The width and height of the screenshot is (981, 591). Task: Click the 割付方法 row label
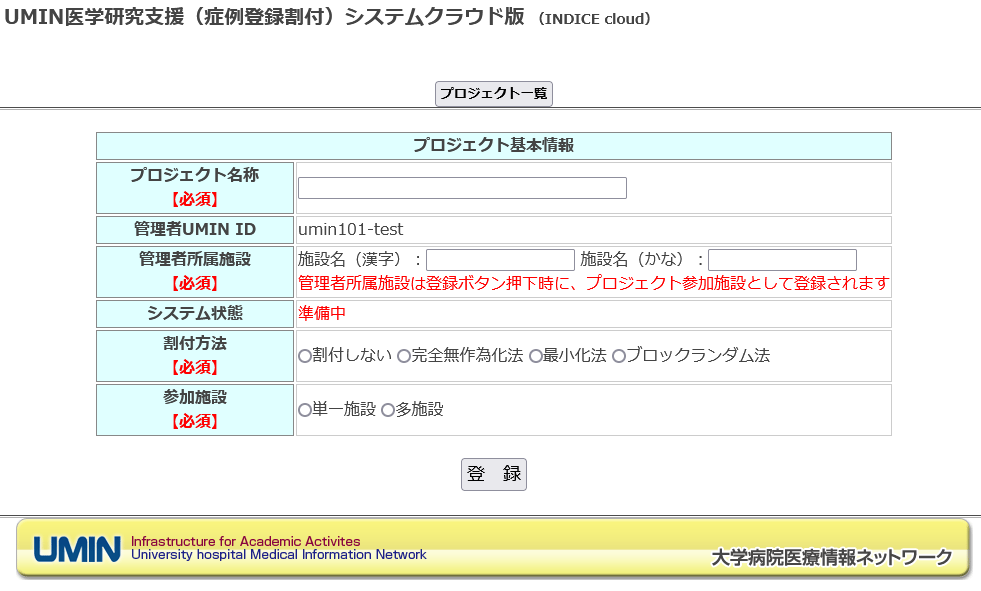click(x=195, y=343)
